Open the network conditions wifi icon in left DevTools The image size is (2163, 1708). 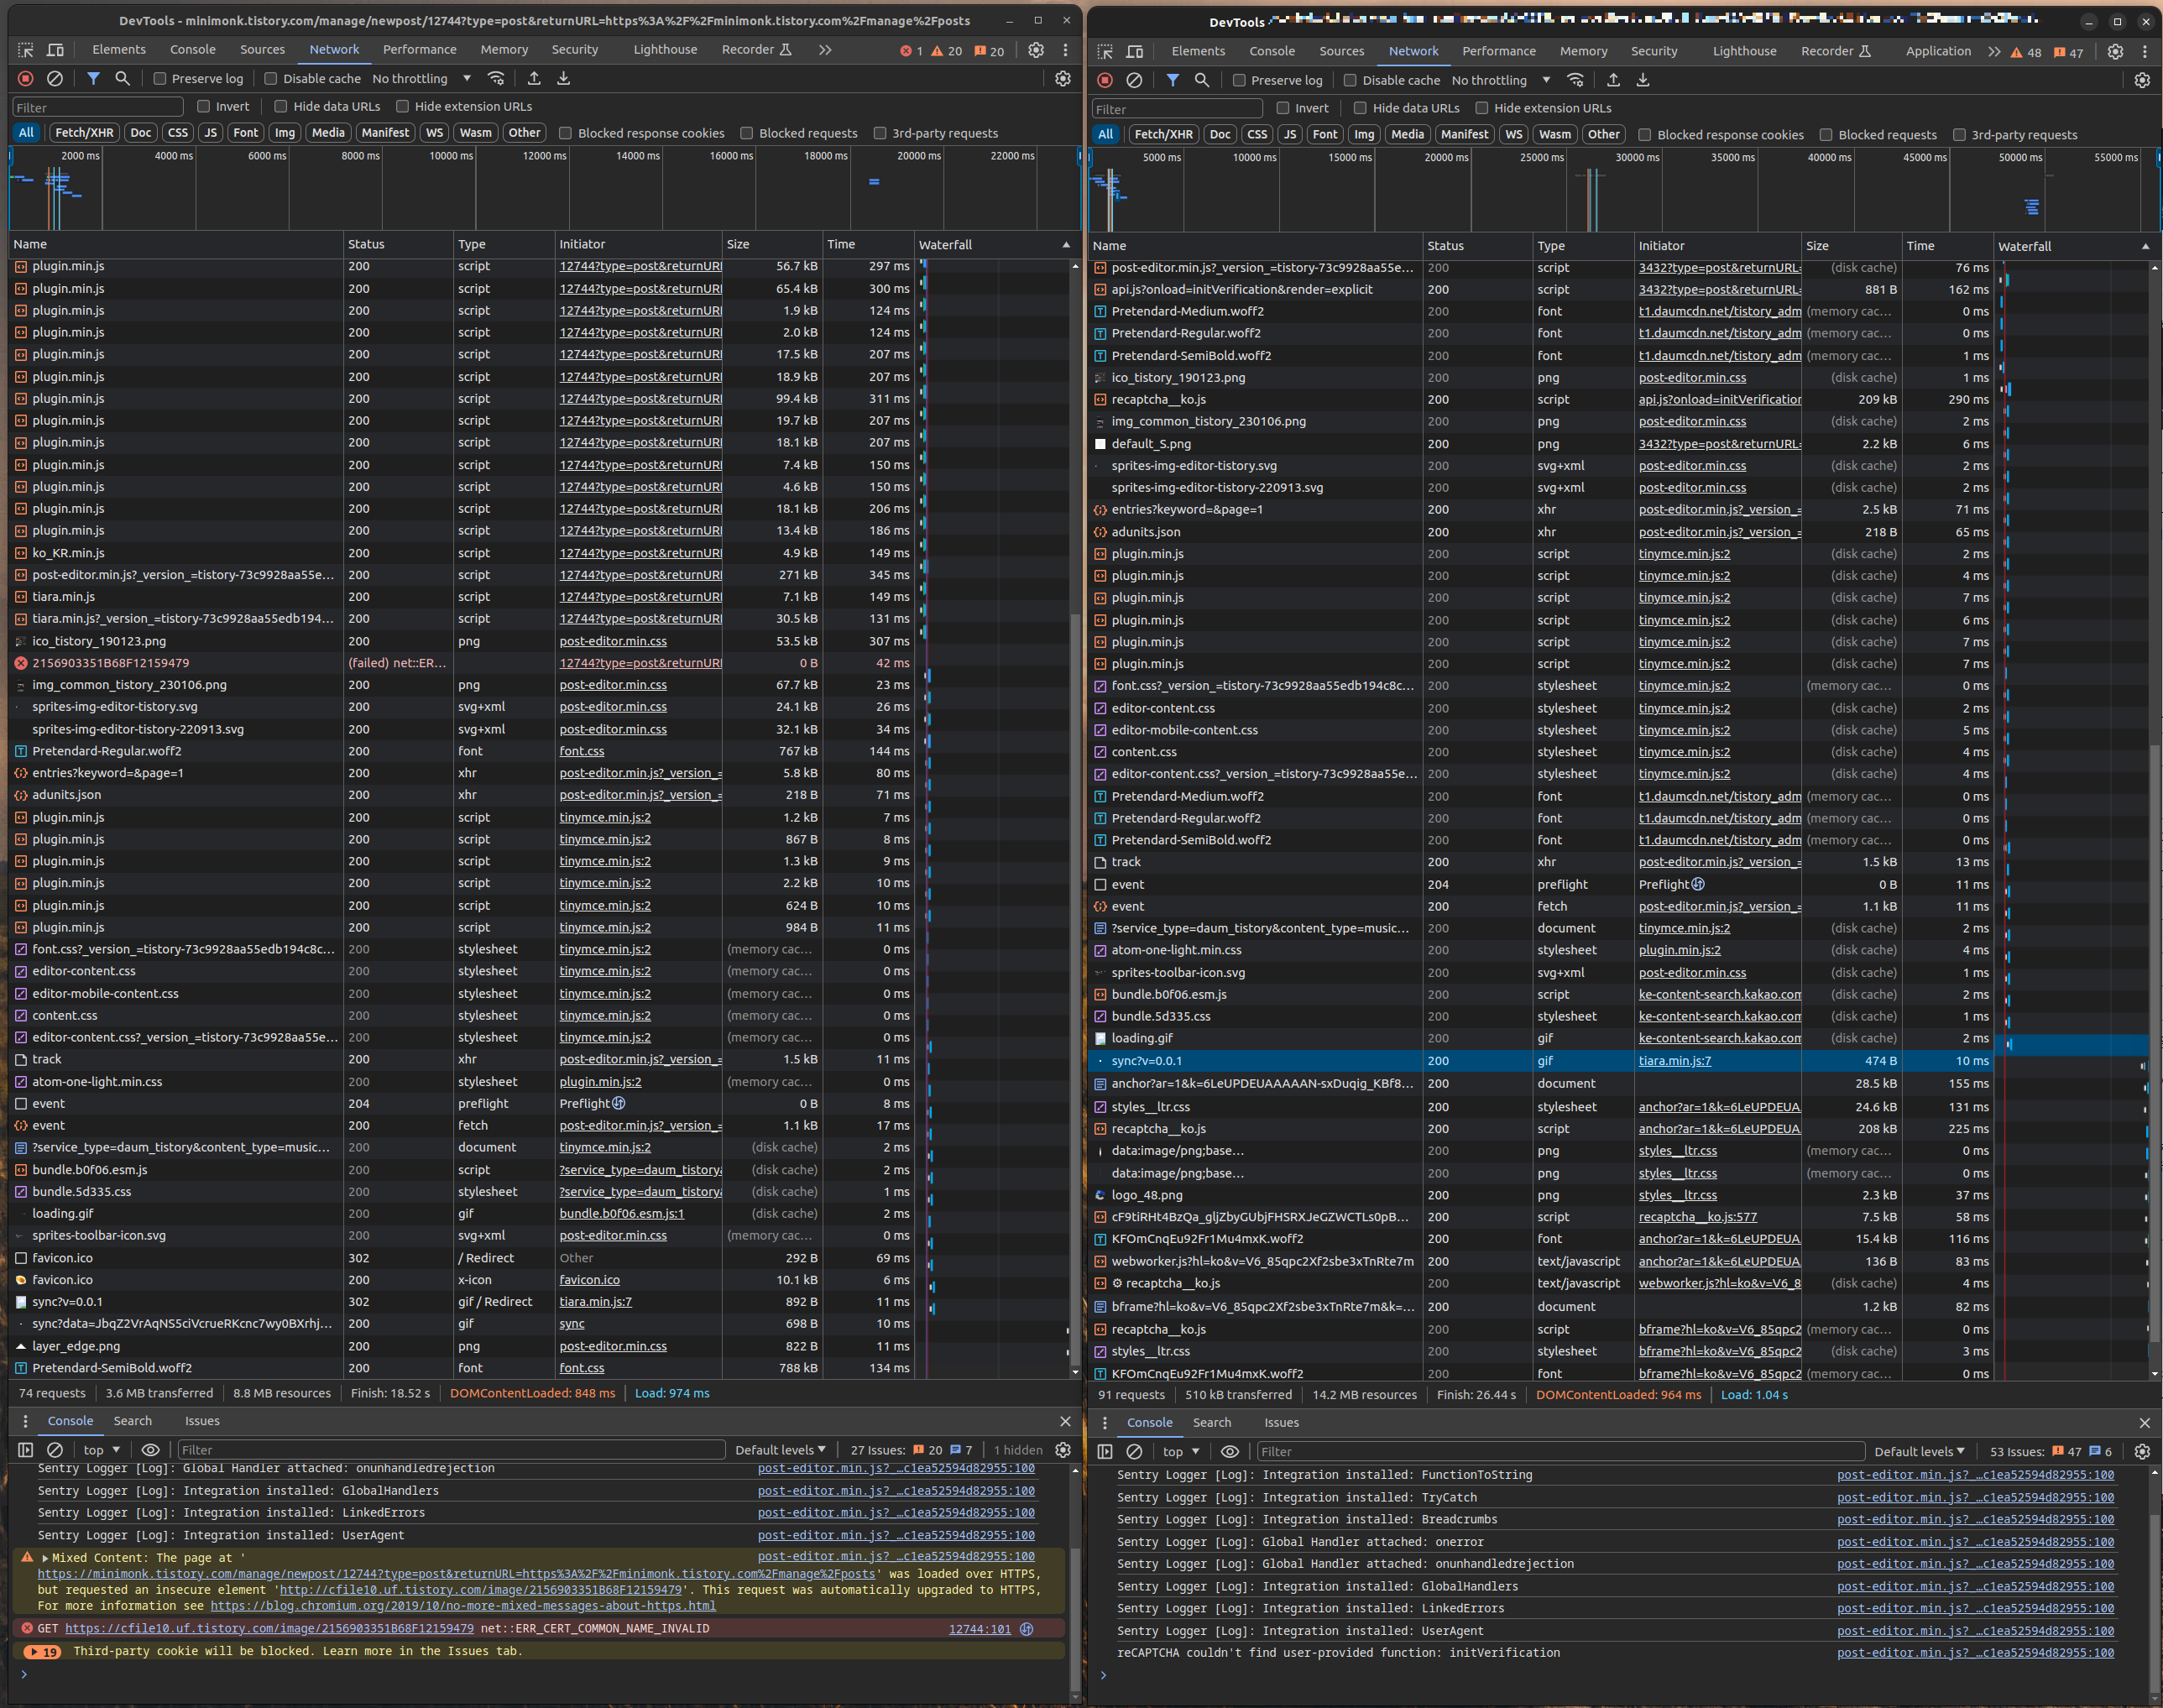pyautogui.click(x=496, y=78)
